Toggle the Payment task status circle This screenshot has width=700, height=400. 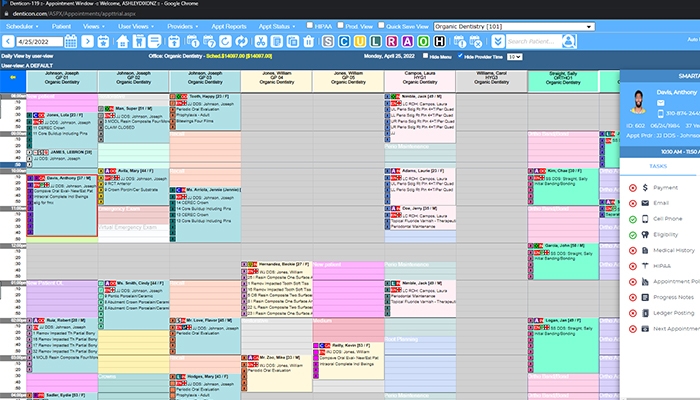[x=633, y=188]
